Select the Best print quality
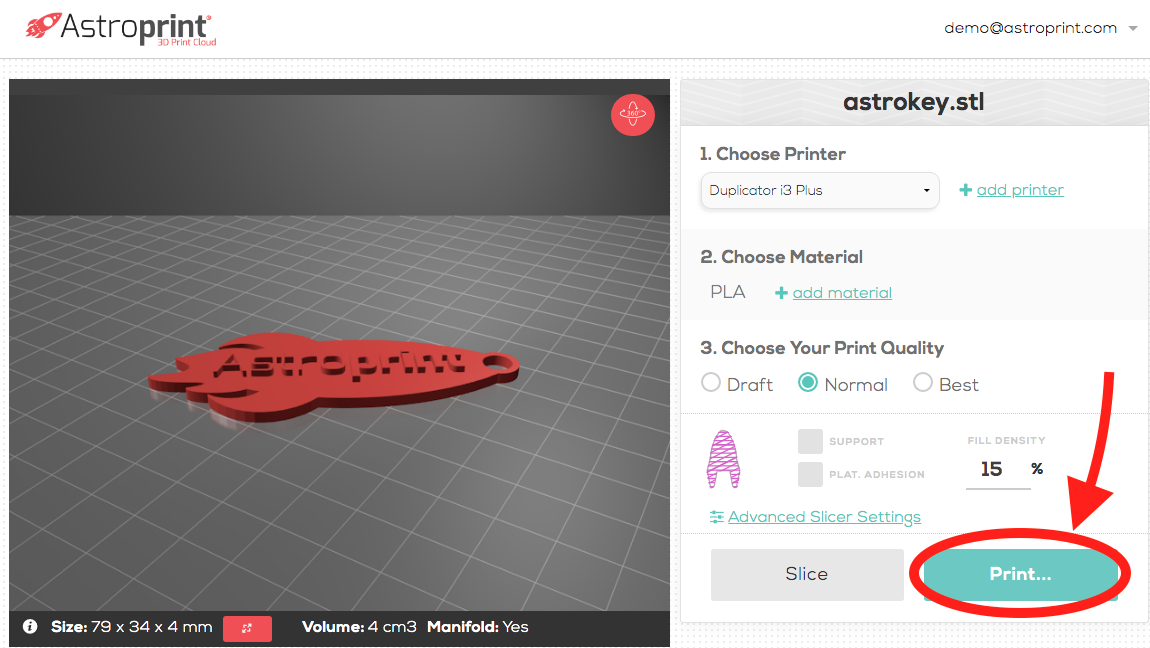 pyautogui.click(x=923, y=383)
